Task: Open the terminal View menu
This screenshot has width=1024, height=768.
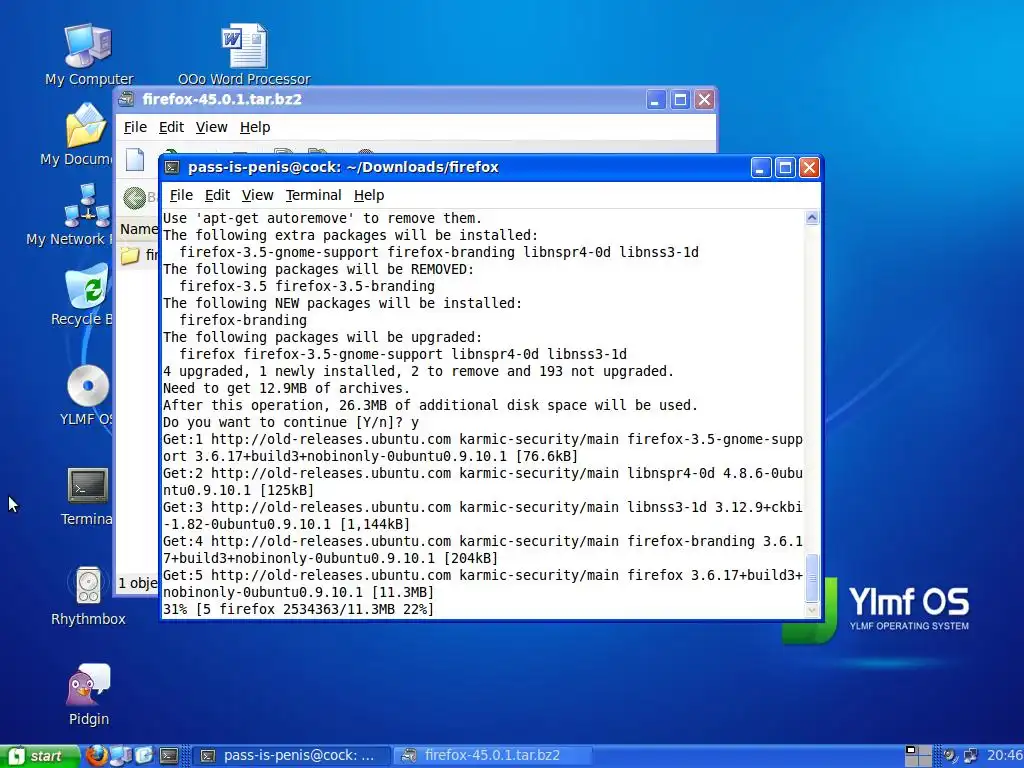Action: (257, 195)
